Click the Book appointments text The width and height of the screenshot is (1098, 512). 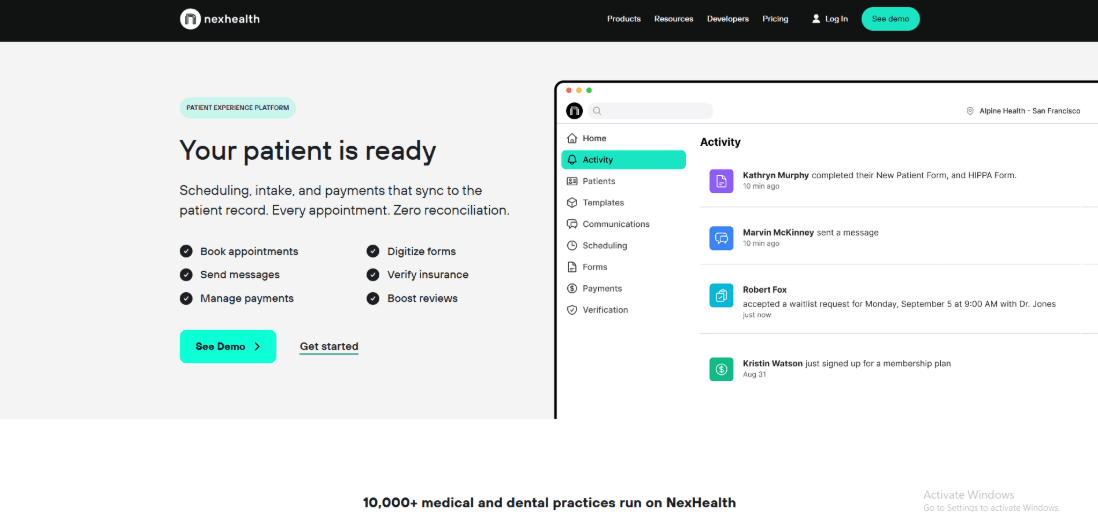point(249,251)
